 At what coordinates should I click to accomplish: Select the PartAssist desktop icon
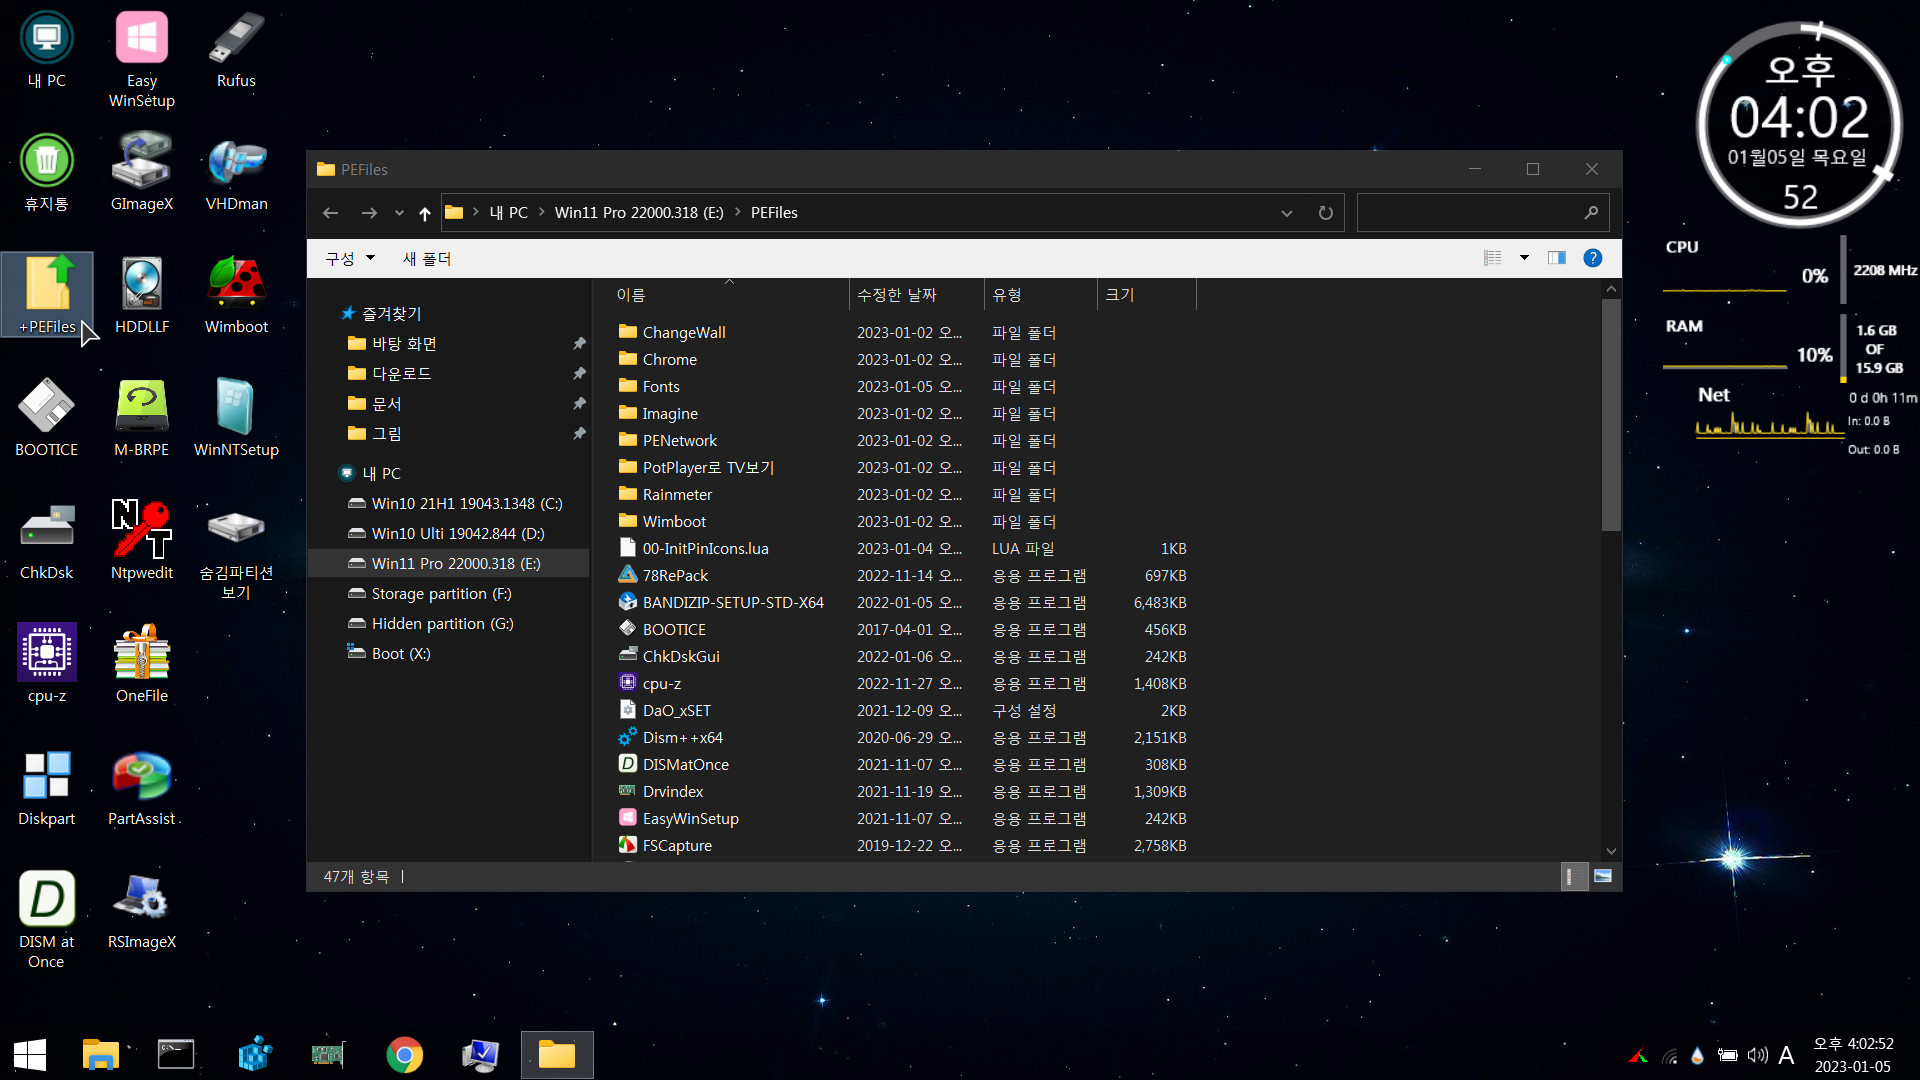tap(141, 788)
